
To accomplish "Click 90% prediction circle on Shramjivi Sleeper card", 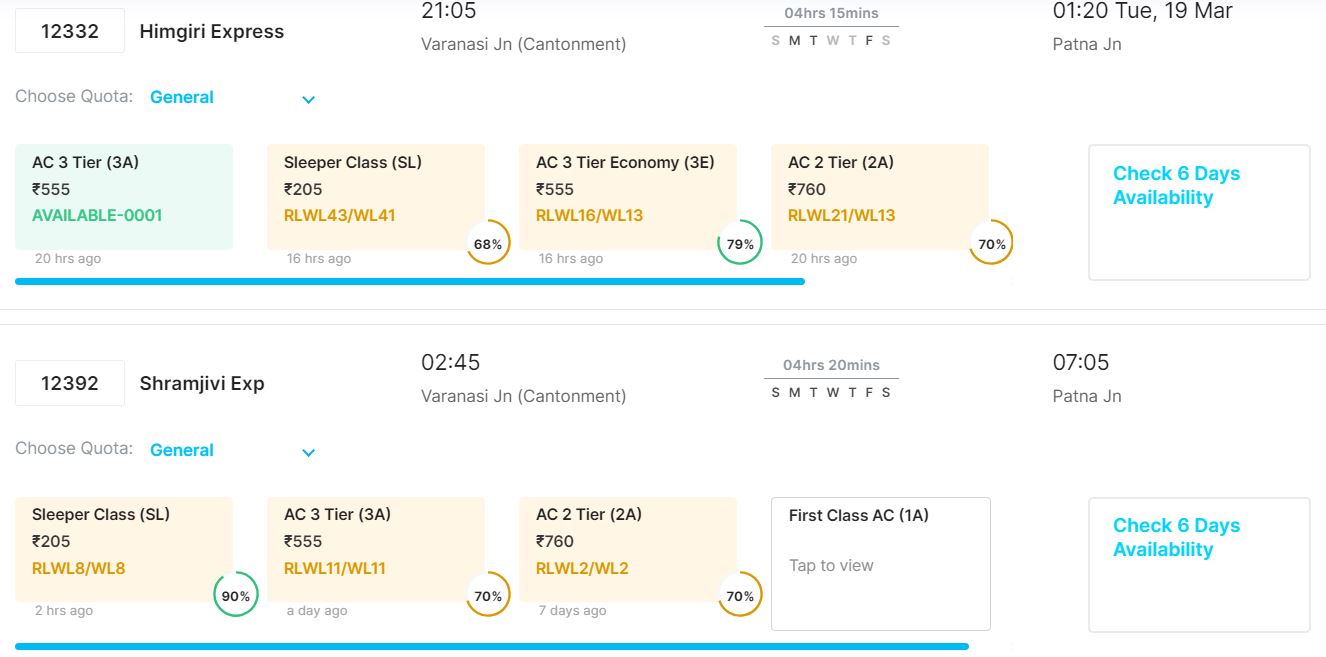I will pos(236,595).
